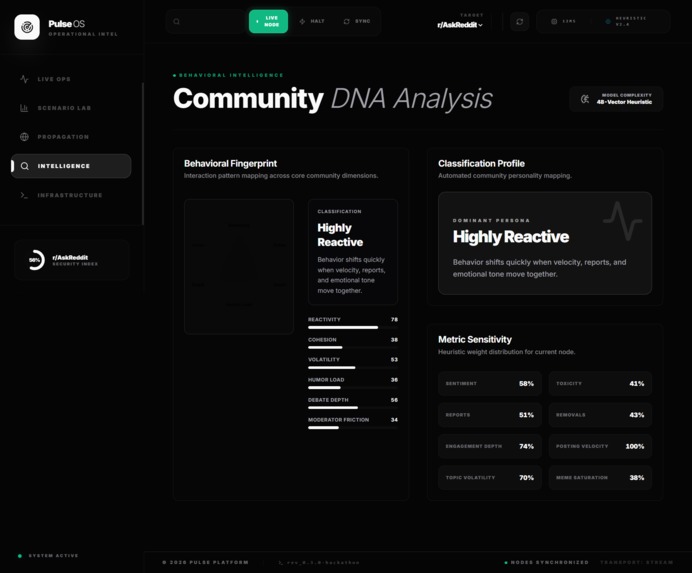Click the Reports 51% metric tile
Screen dimensions: 692x573
click(x=490, y=415)
